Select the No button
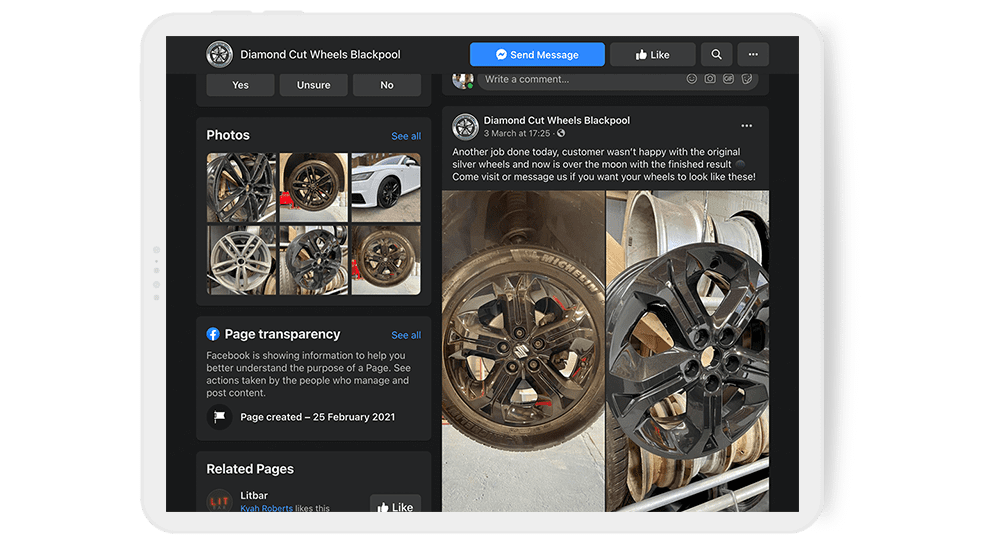Image resolution: width=1000 pixels, height=544 pixels. coord(387,85)
